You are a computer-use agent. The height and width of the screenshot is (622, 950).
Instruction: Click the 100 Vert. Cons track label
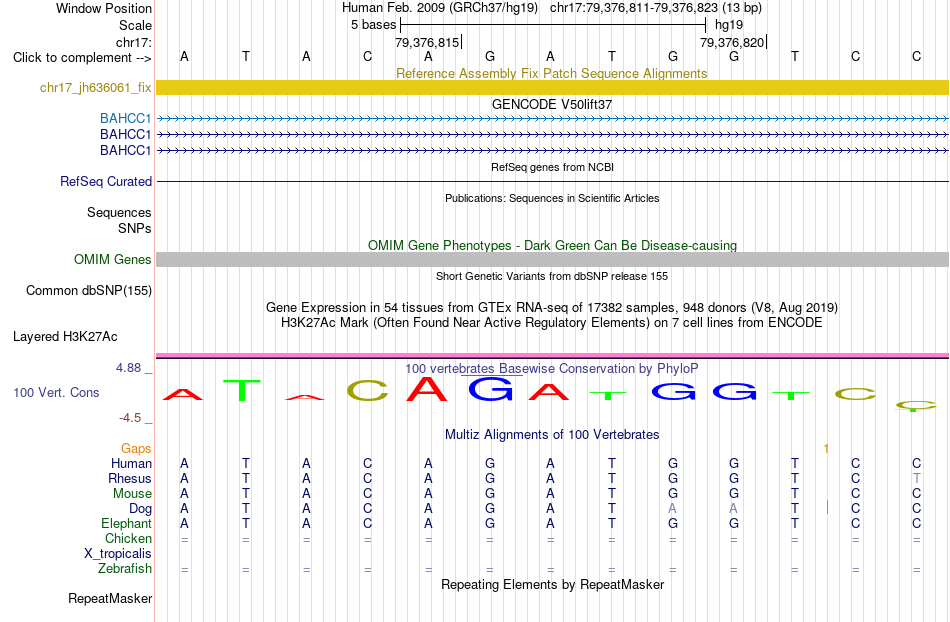click(x=56, y=392)
